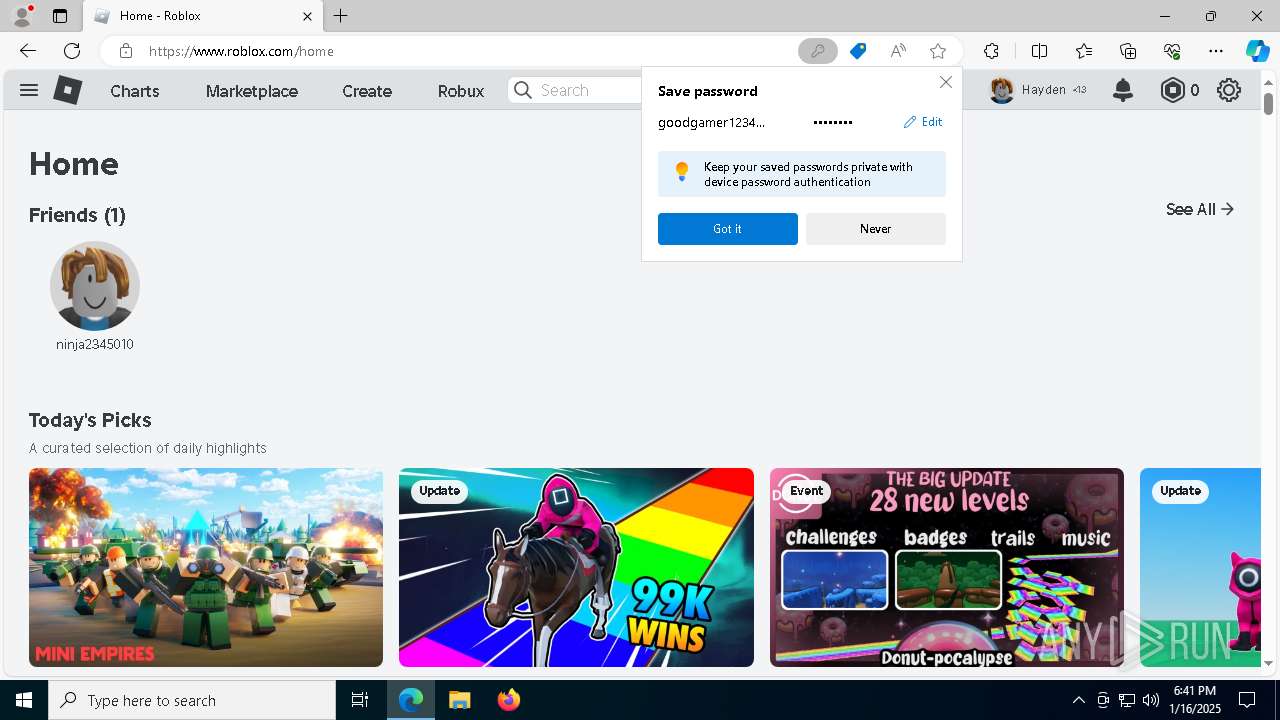Screen dimensions: 1280x720
Task: Open the volume control in system tray
Action: pos(1151,700)
